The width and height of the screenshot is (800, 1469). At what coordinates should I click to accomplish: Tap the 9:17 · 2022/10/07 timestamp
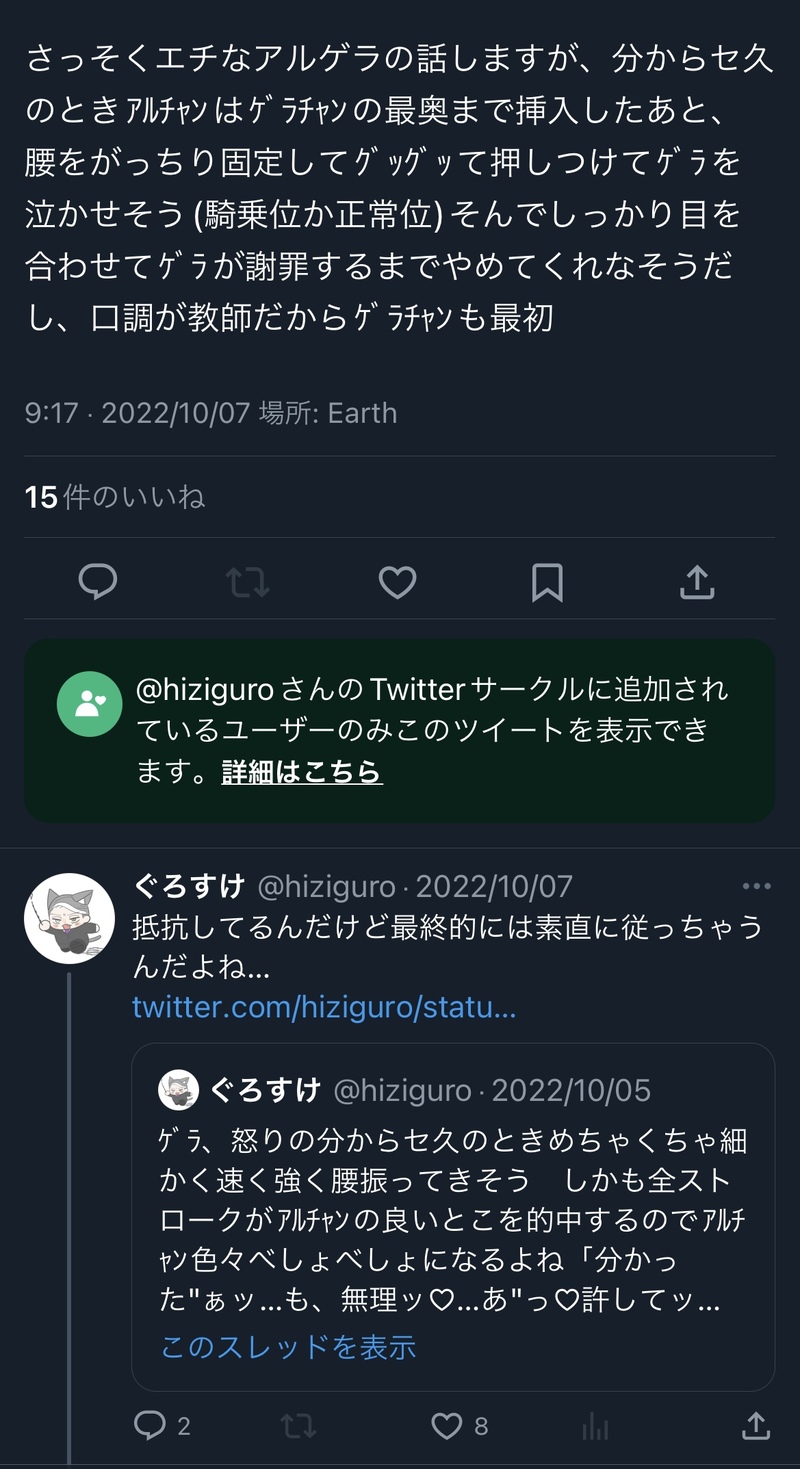[x=137, y=413]
